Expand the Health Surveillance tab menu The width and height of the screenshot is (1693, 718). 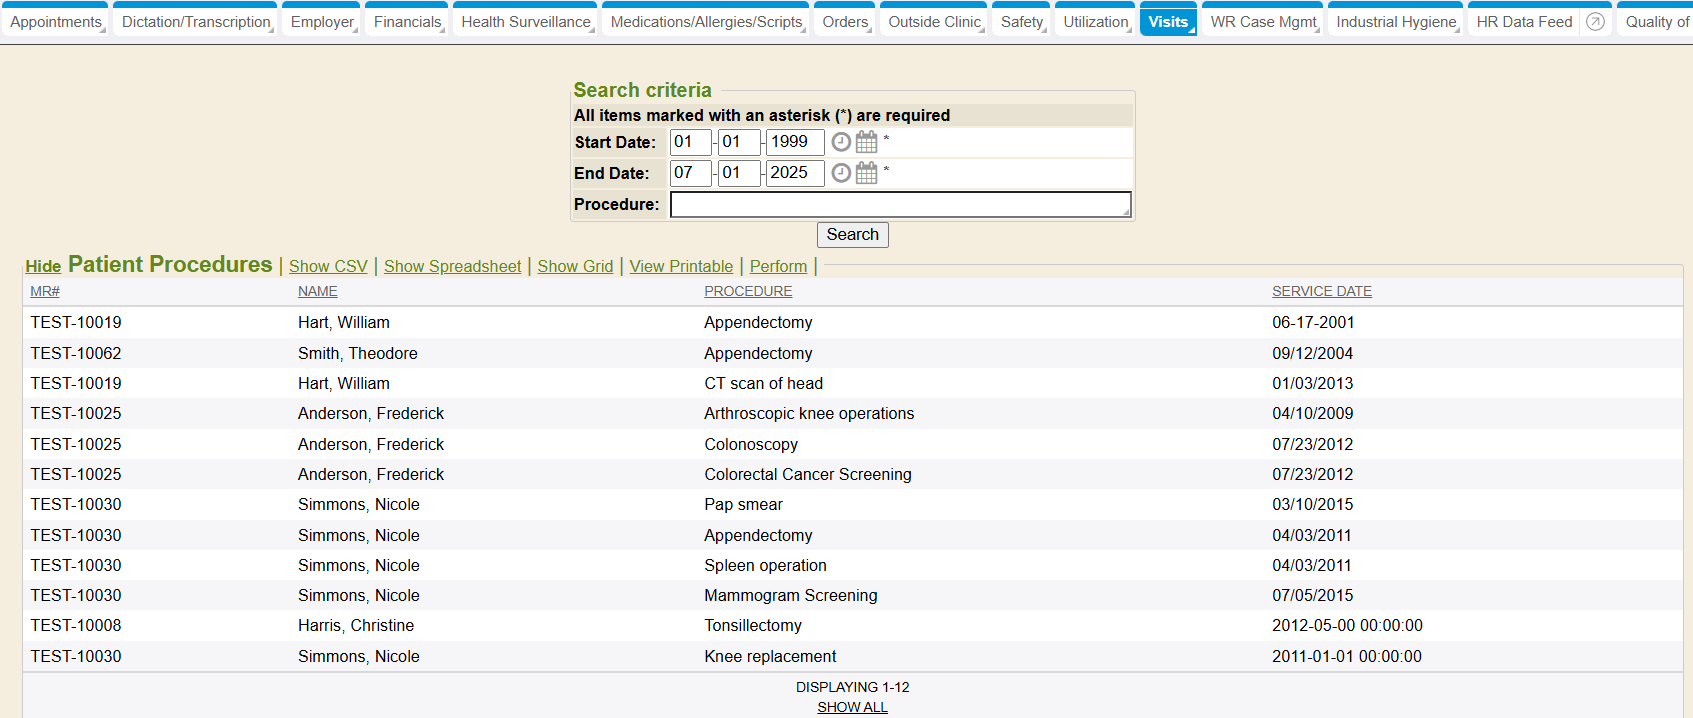[525, 22]
